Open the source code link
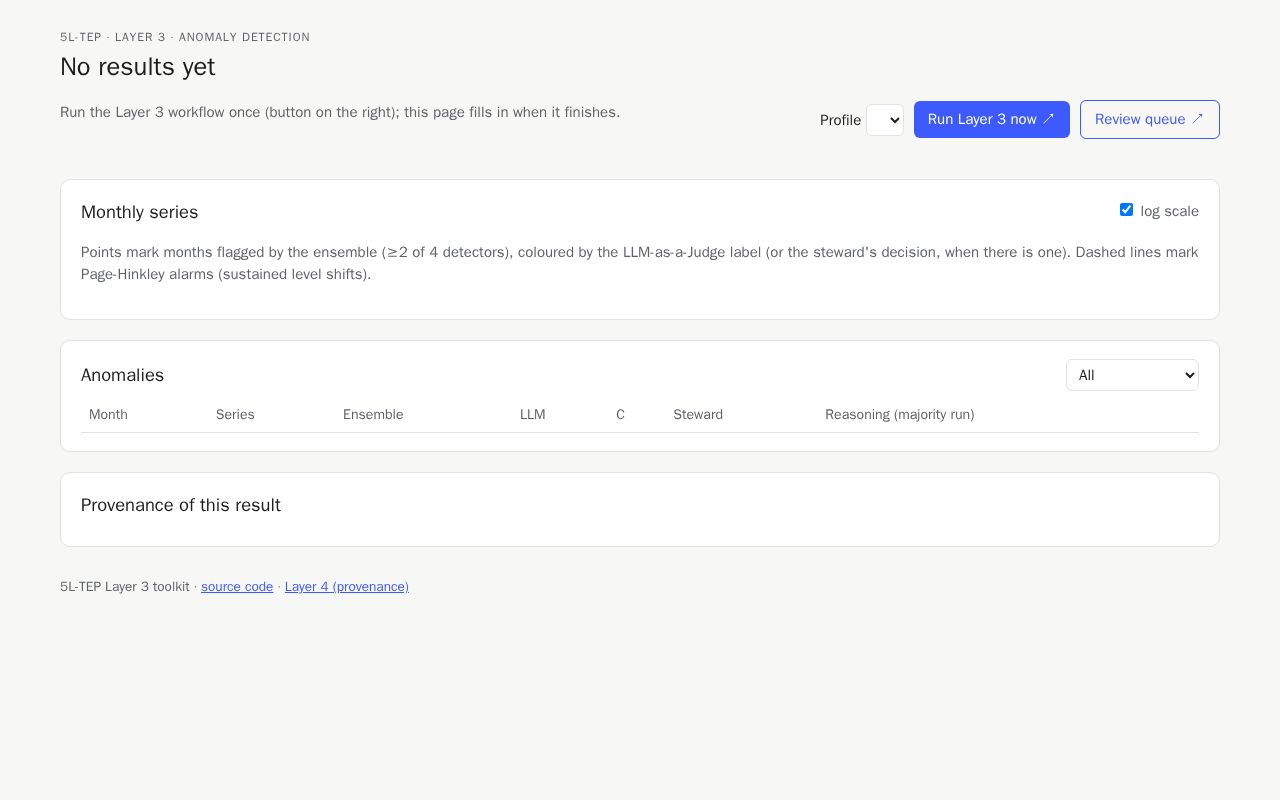 coord(237,587)
